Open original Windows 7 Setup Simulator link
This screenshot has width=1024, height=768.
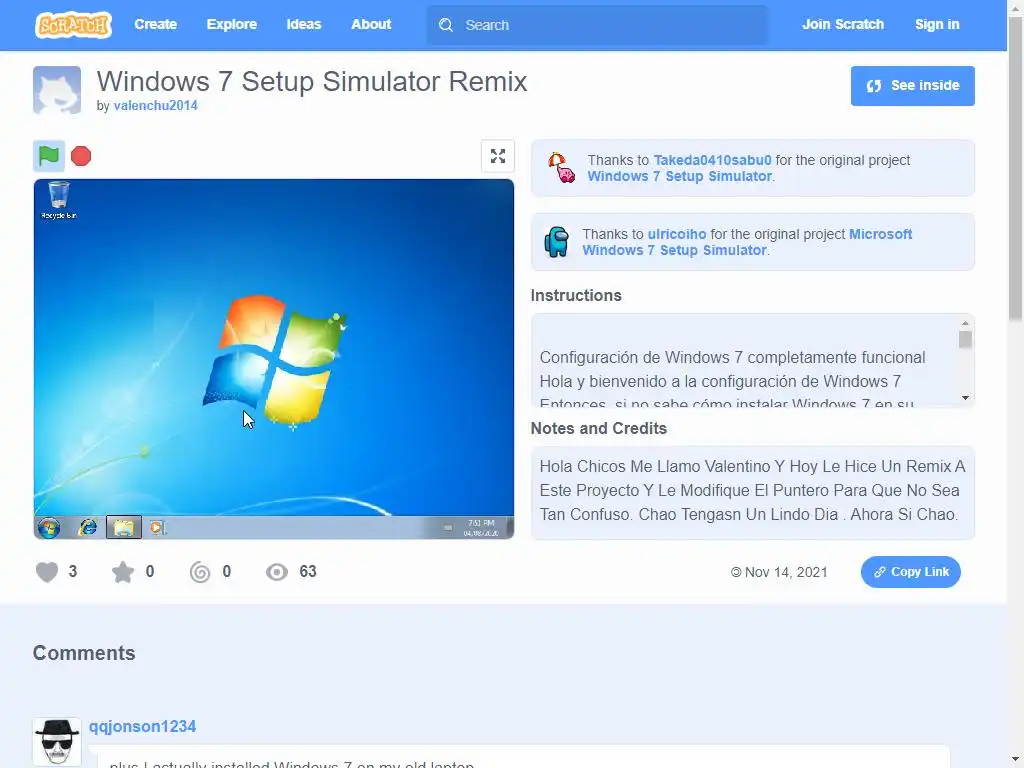[x=679, y=176]
